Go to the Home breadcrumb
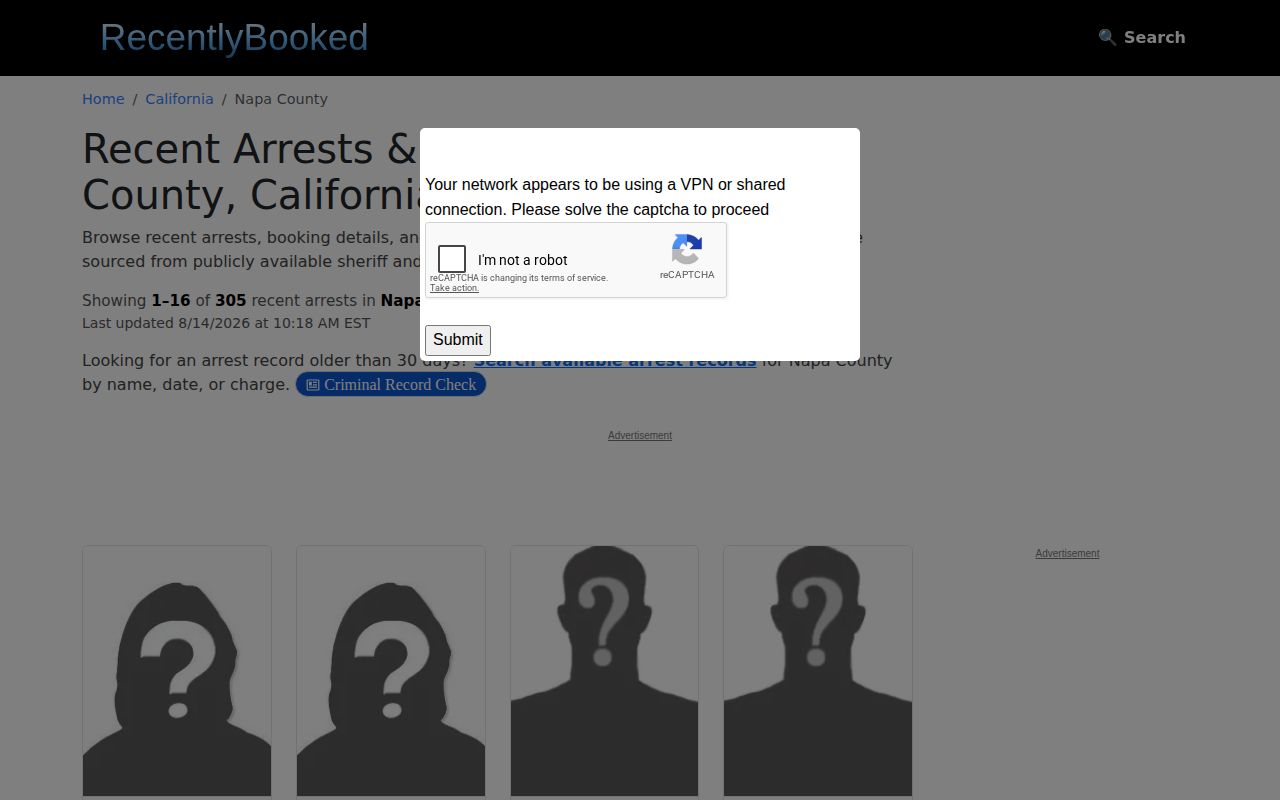The width and height of the screenshot is (1280, 800). pyautogui.click(x=103, y=99)
